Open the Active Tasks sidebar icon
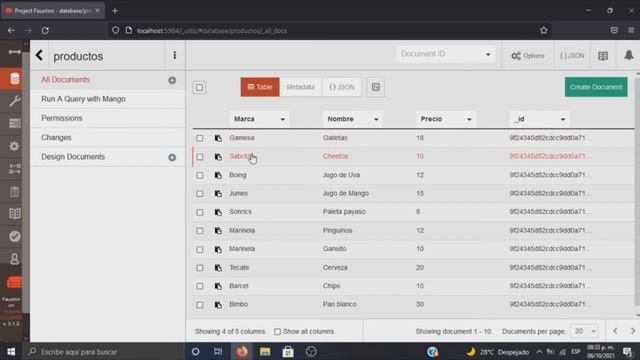This screenshot has width=640, height=360. pyautogui.click(x=15, y=123)
